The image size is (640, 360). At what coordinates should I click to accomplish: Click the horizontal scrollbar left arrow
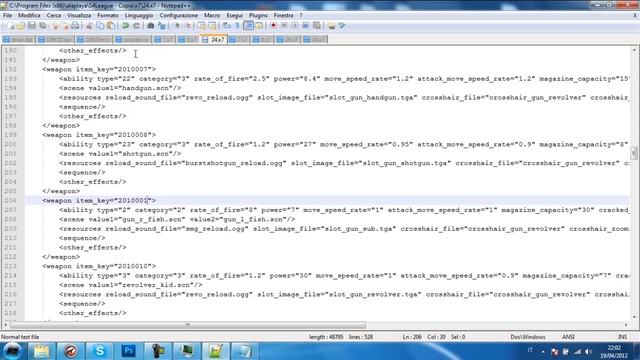pyautogui.click(x=5, y=325)
